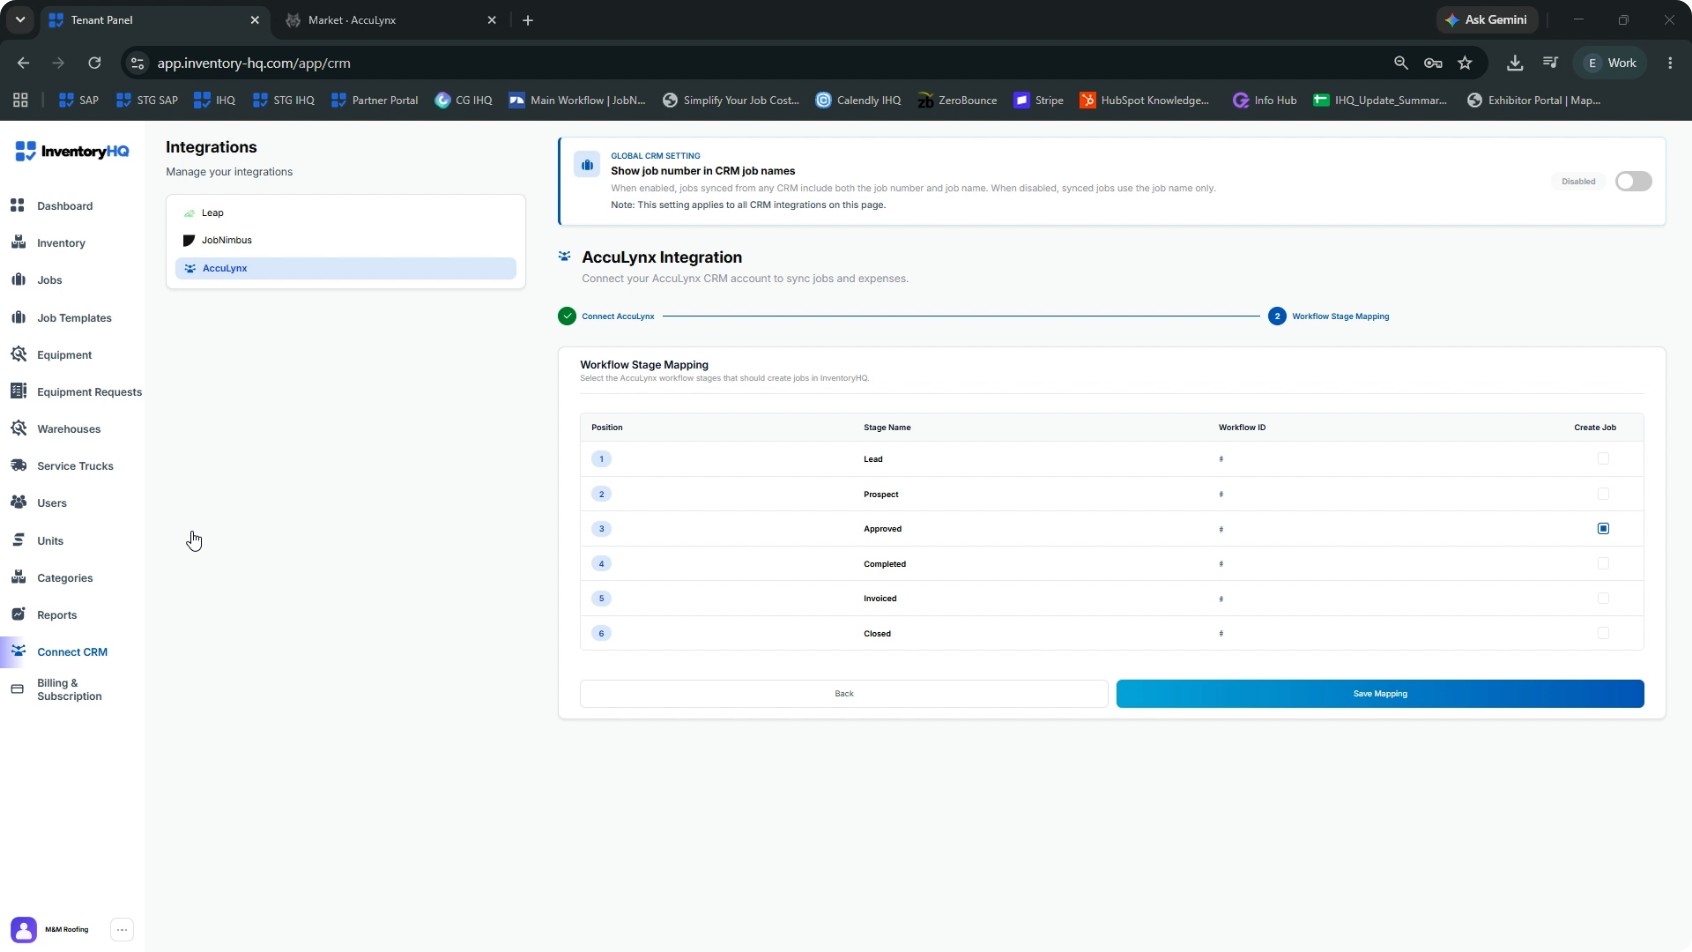Select JobNimbus integration
Image resolution: width=1692 pixels, height=952 pixels.
[x=345, y=240]
